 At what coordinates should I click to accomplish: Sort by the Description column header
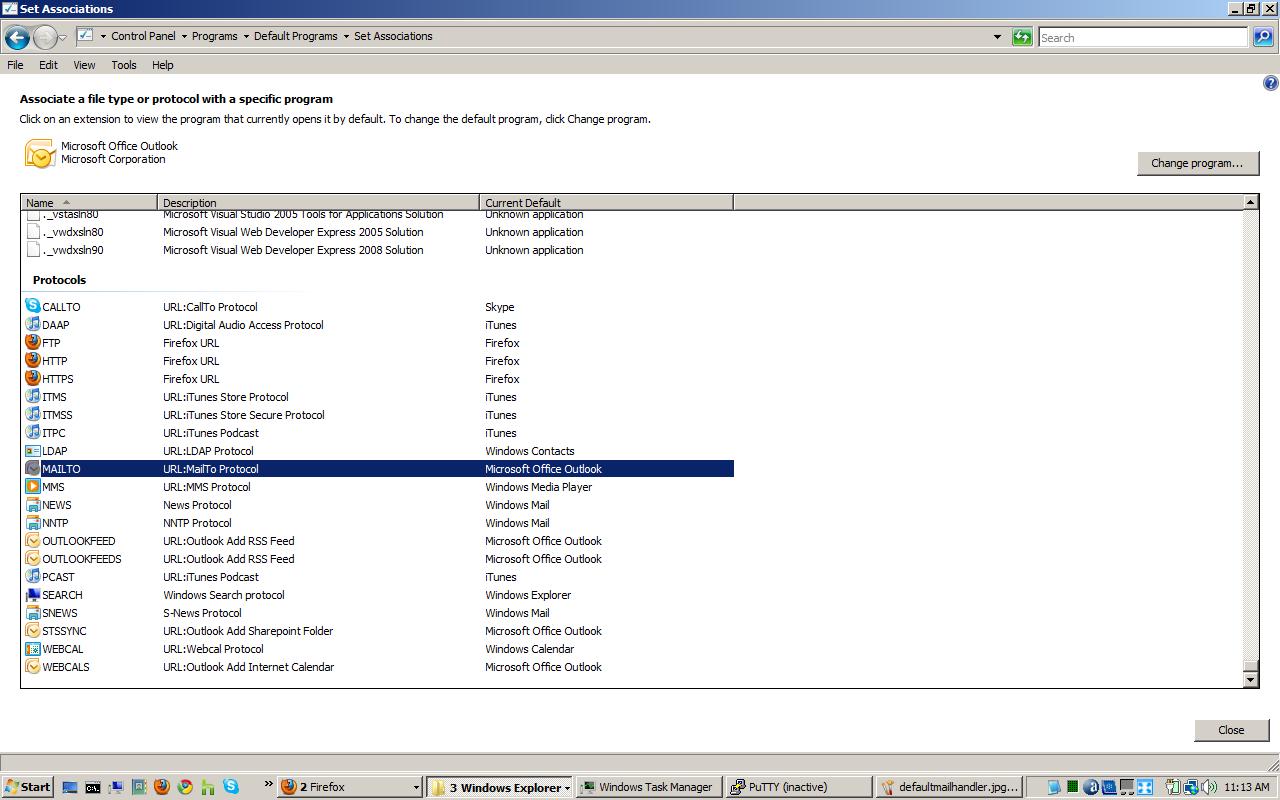(319, 202)
